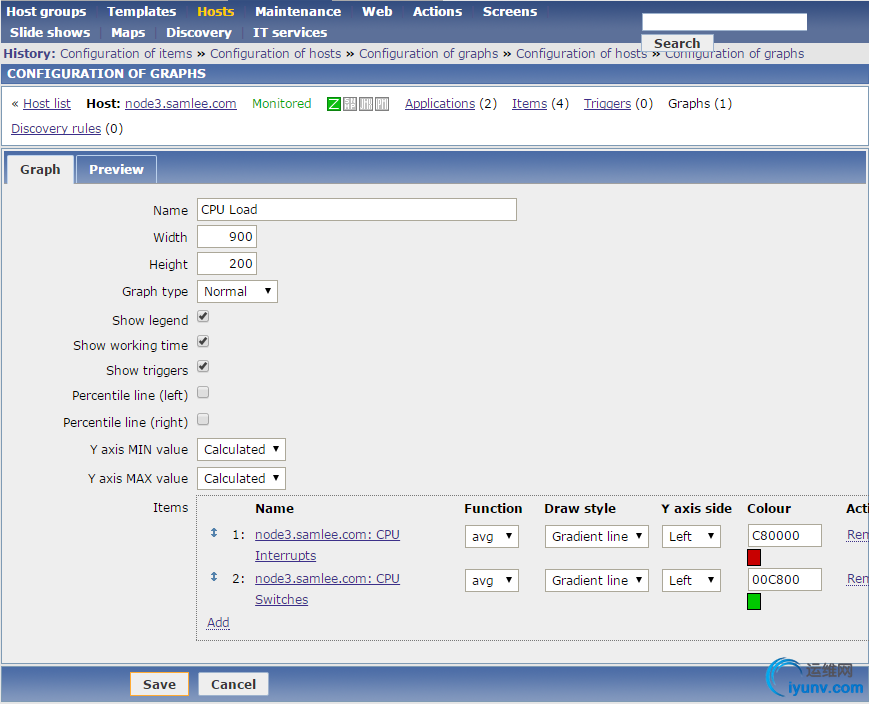Click the IPMI availability icon
This screenshot has width=869, height=704.
382,104
